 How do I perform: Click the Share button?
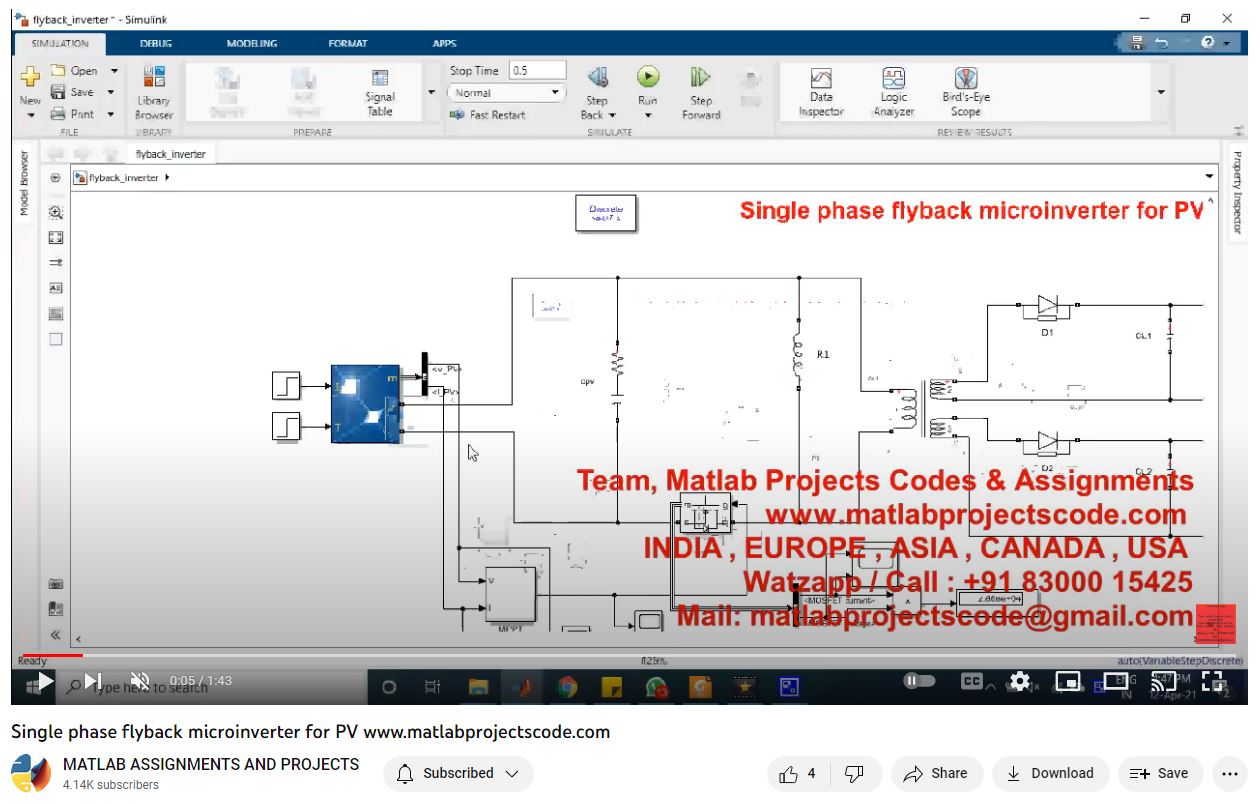point(935,773)
